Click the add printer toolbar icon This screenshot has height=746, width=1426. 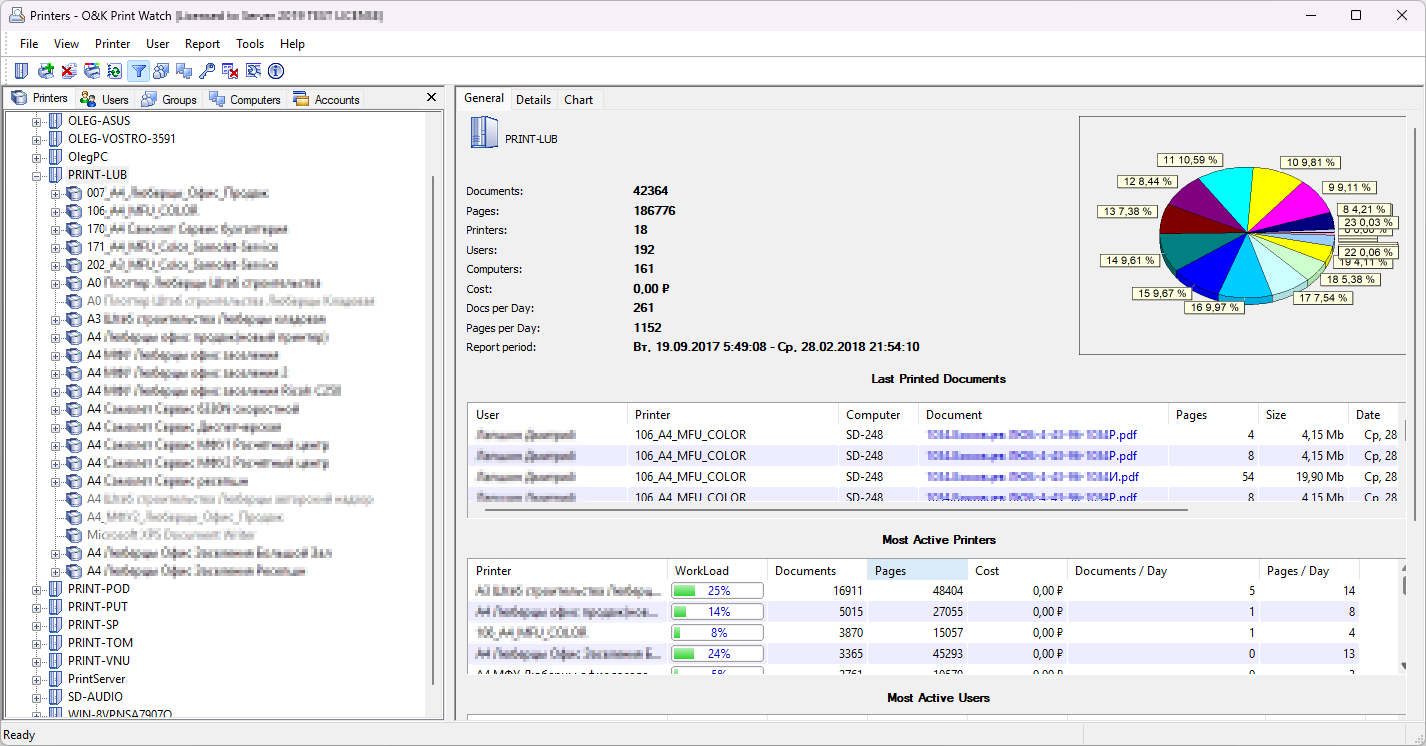45,71
